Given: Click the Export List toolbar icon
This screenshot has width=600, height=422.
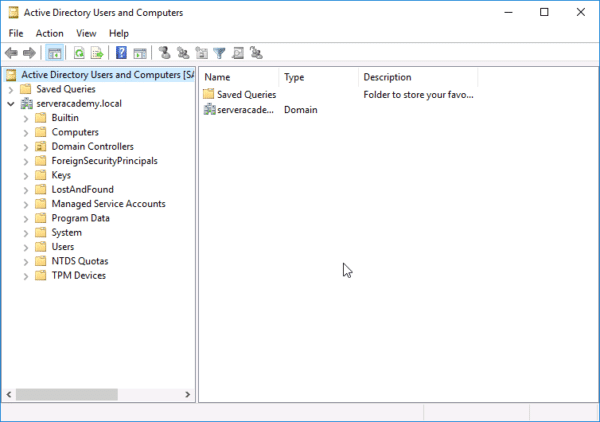Looking at the screenshot, I should coord(97,53).
